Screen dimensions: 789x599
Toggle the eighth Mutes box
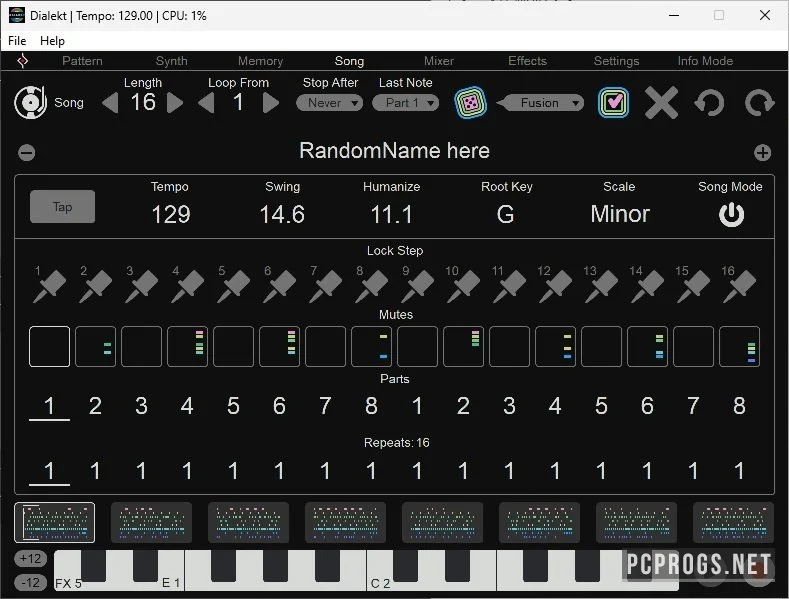[371, 346]
